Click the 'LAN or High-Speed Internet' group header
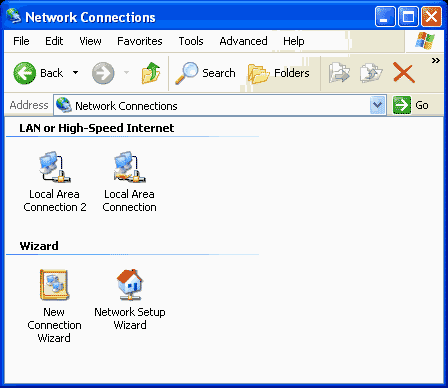Screen dimensions: 448x388 (x=97, y=128)
